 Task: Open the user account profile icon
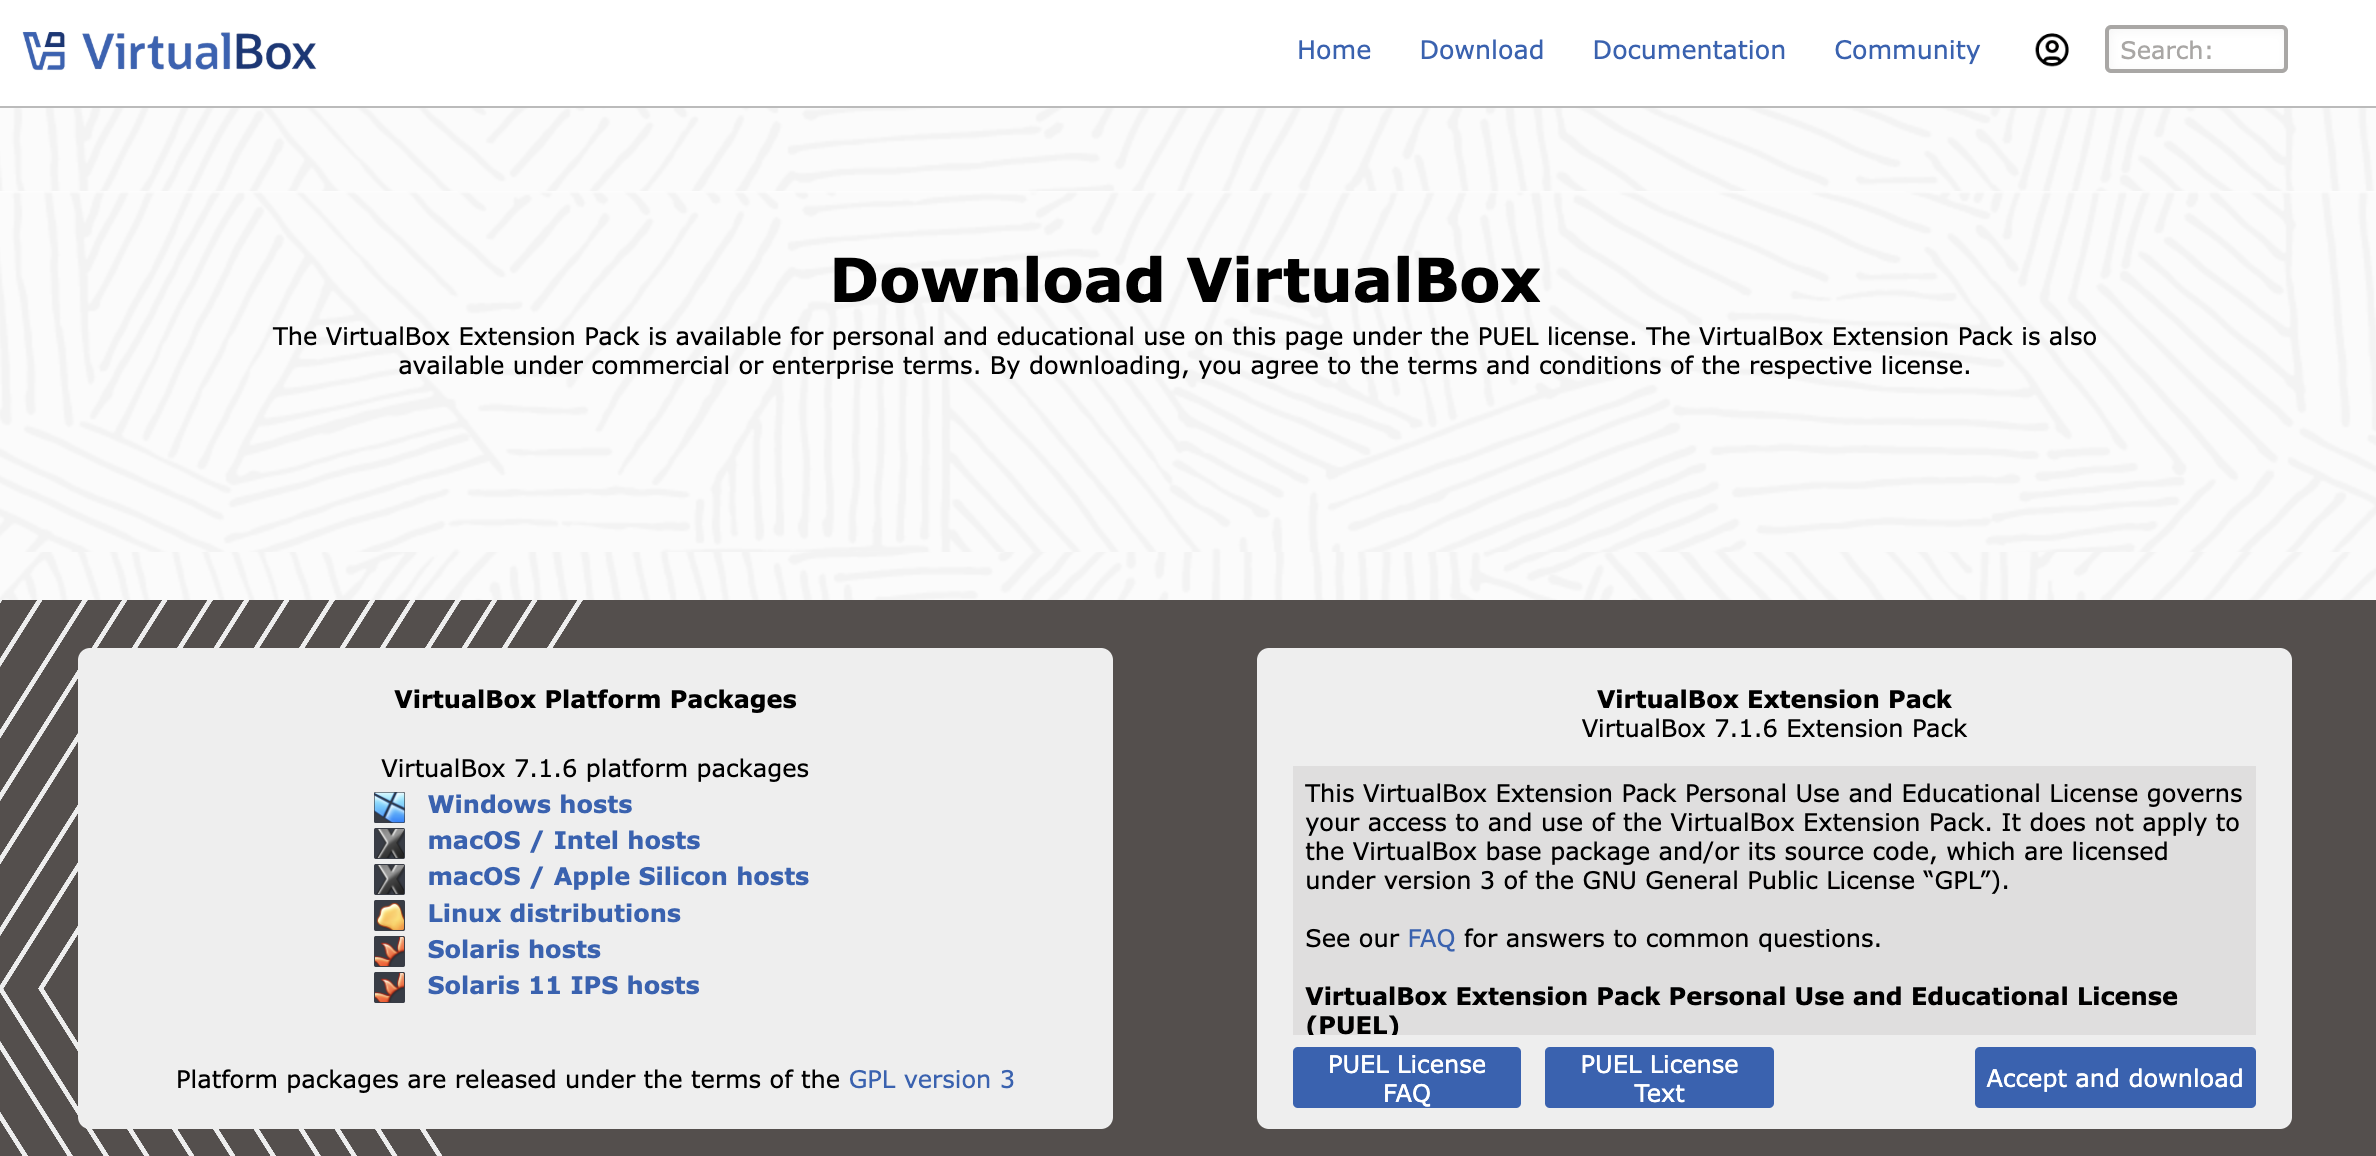tap(2052, 50)
